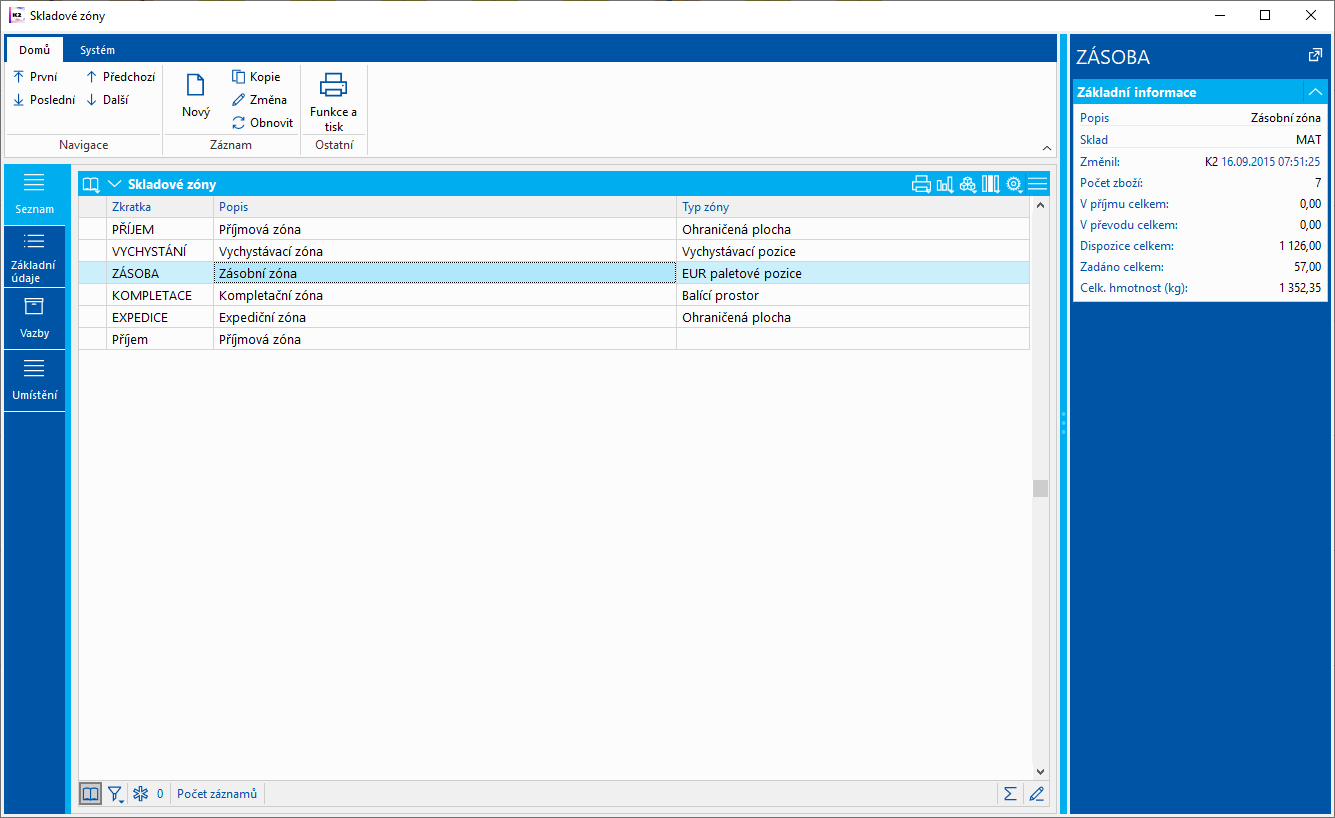The image size is (1335, 818).
Task: Click the pencil edit icon in status bar
Action: click(x=1036, y=794)
